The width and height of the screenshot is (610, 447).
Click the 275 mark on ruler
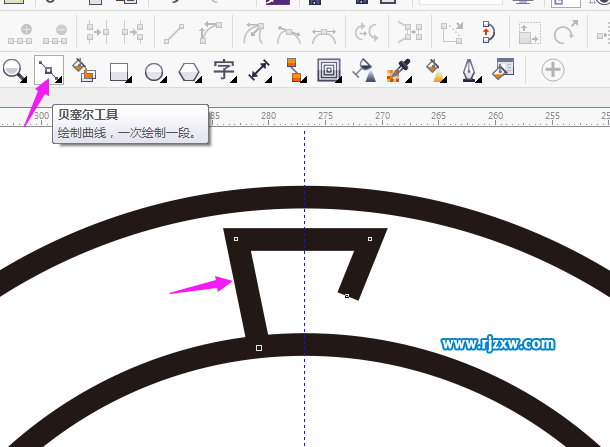[325, 116]
